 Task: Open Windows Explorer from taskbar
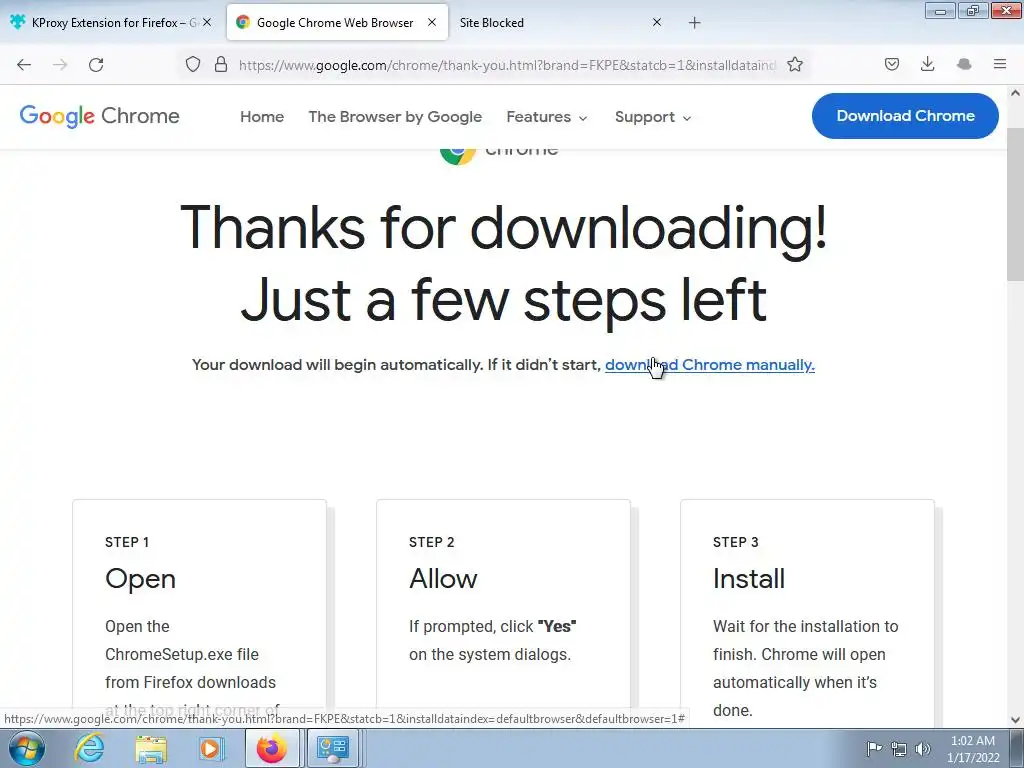coord(151,749)
